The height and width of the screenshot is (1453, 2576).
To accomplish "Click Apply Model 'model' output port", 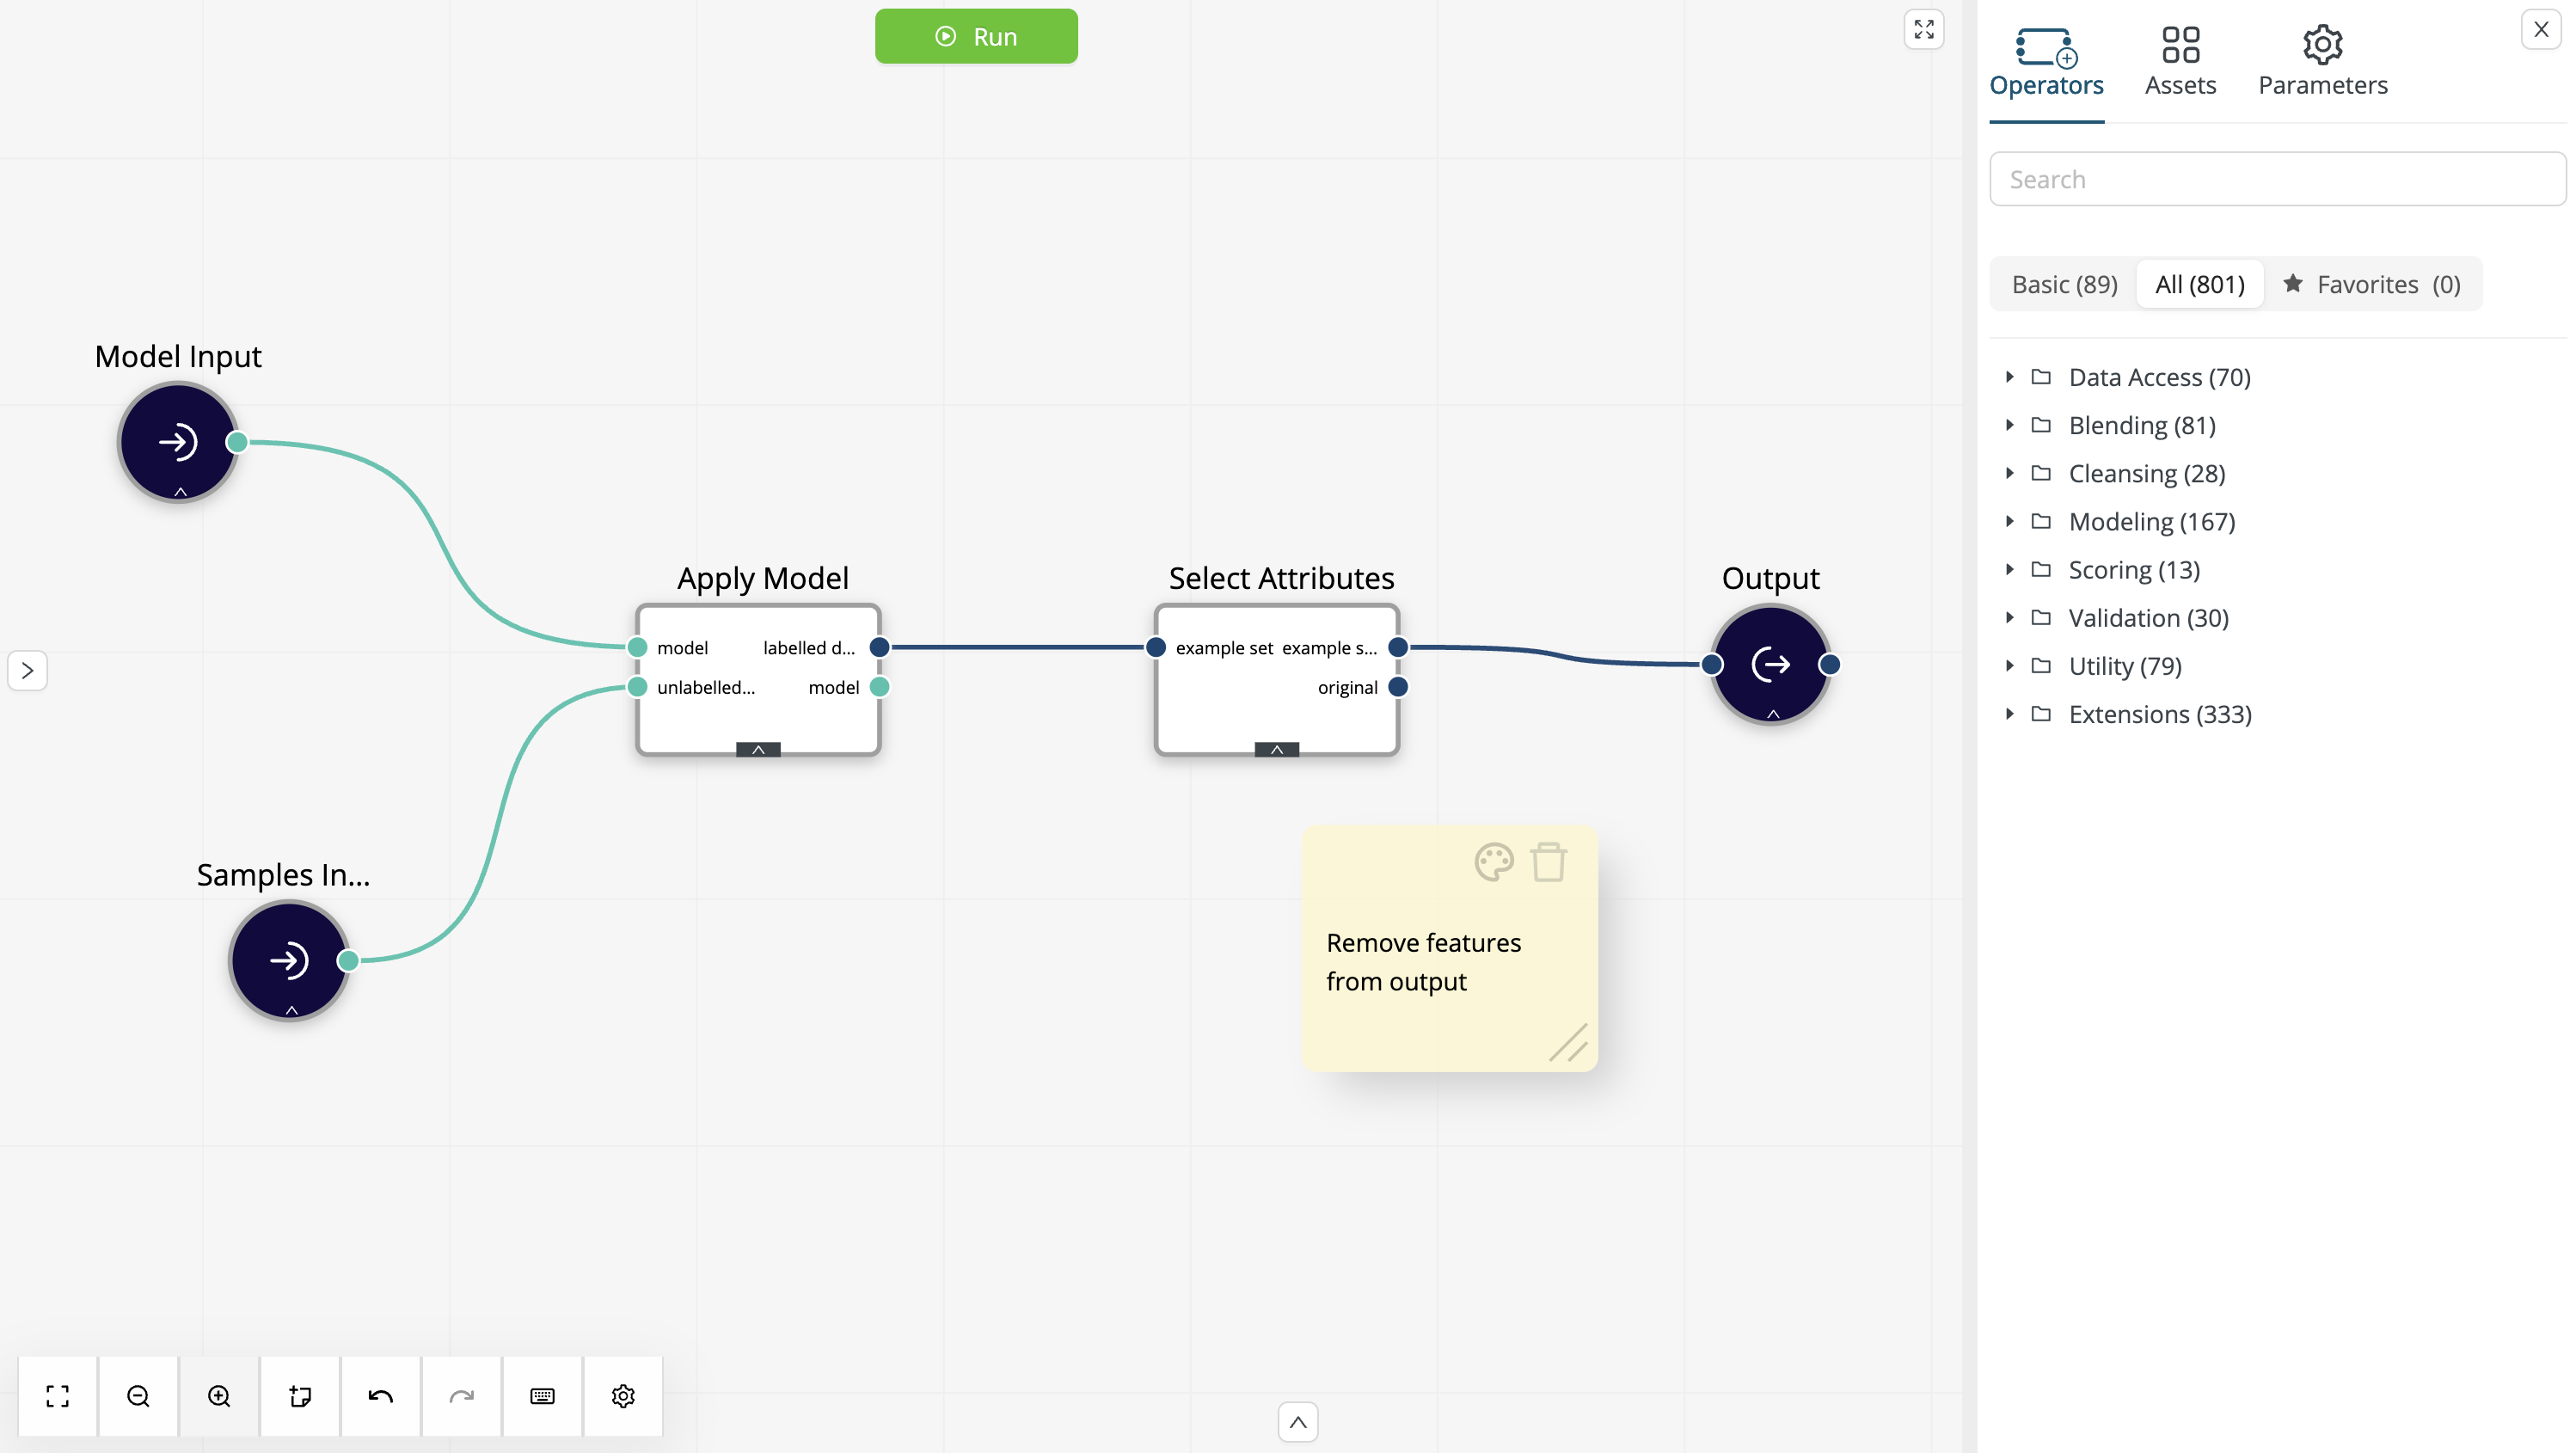I will point(880,687).
